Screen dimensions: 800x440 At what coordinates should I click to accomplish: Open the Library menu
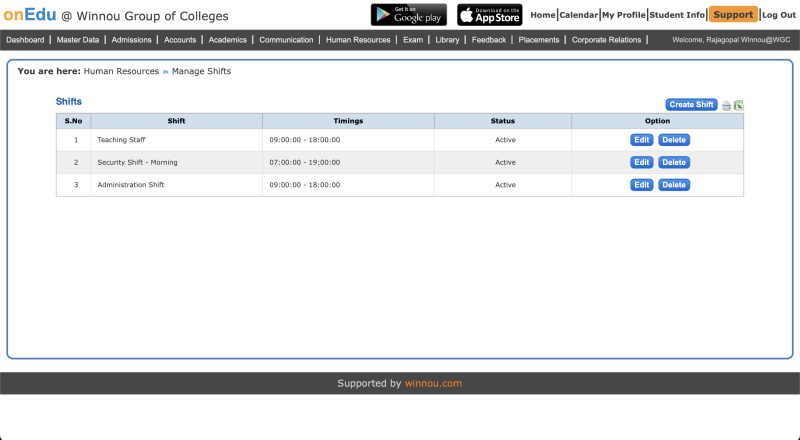coord(447,40)
